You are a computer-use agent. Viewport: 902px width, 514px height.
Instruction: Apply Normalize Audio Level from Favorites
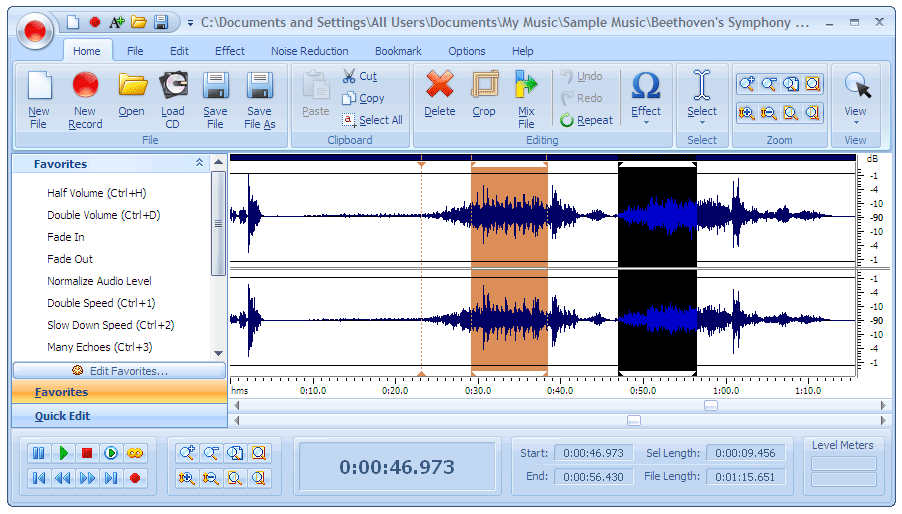tap(99, 281)
